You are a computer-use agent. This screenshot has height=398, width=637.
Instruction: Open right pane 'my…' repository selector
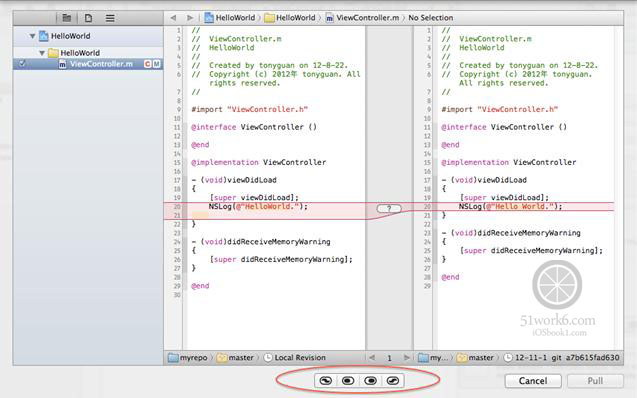pyautogui.click(x=433, y=358)
